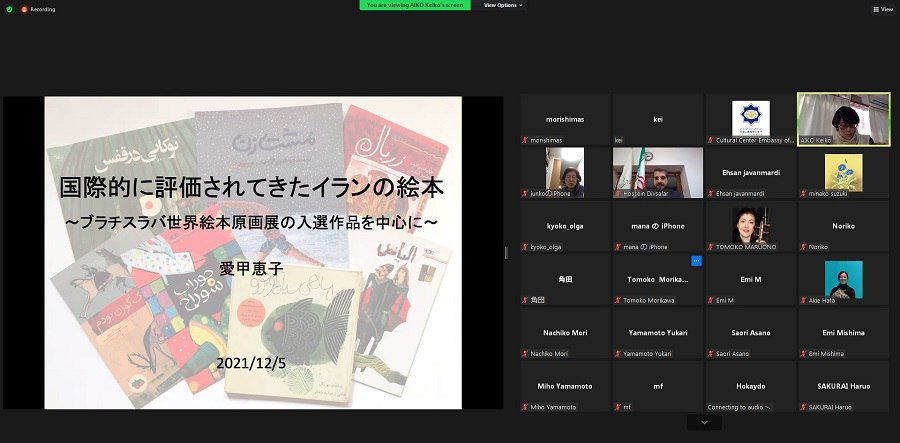The height and width of the screenshot is (443, 900).
Task: Select TOMOKO MARUONO's profile picture tile
Action: (750, 225)
